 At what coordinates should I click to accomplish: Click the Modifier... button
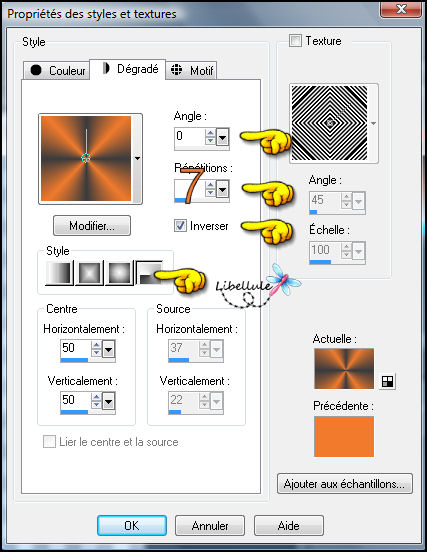pos(92,225)
